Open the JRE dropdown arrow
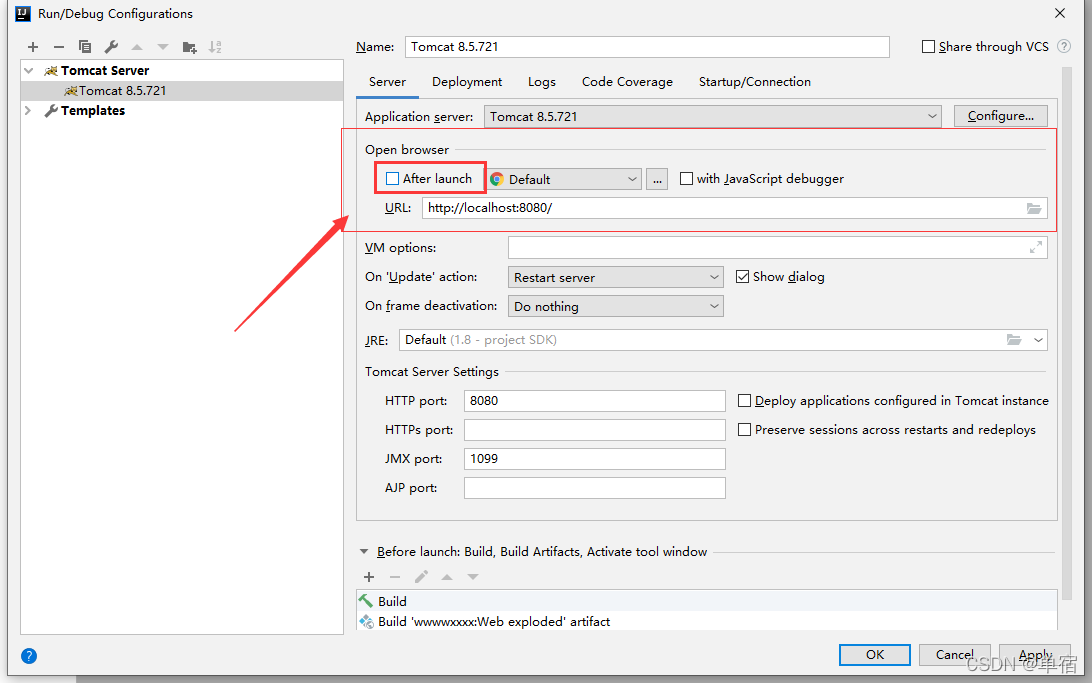 [x=1038, y=340]
